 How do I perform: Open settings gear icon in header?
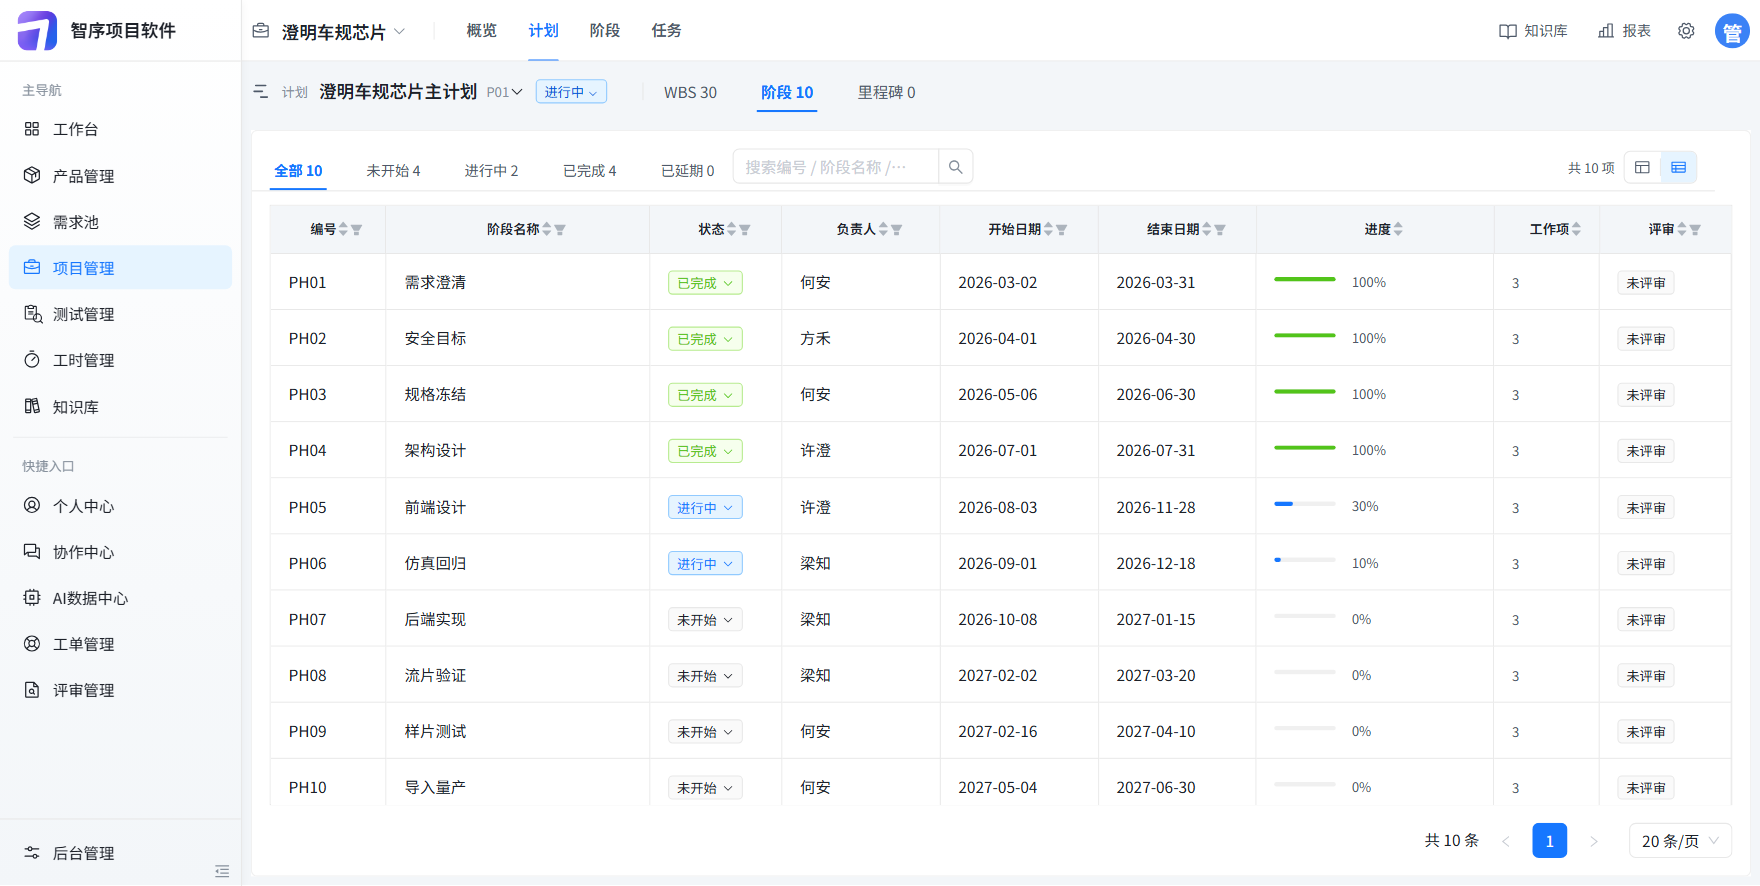(1686, 31)
